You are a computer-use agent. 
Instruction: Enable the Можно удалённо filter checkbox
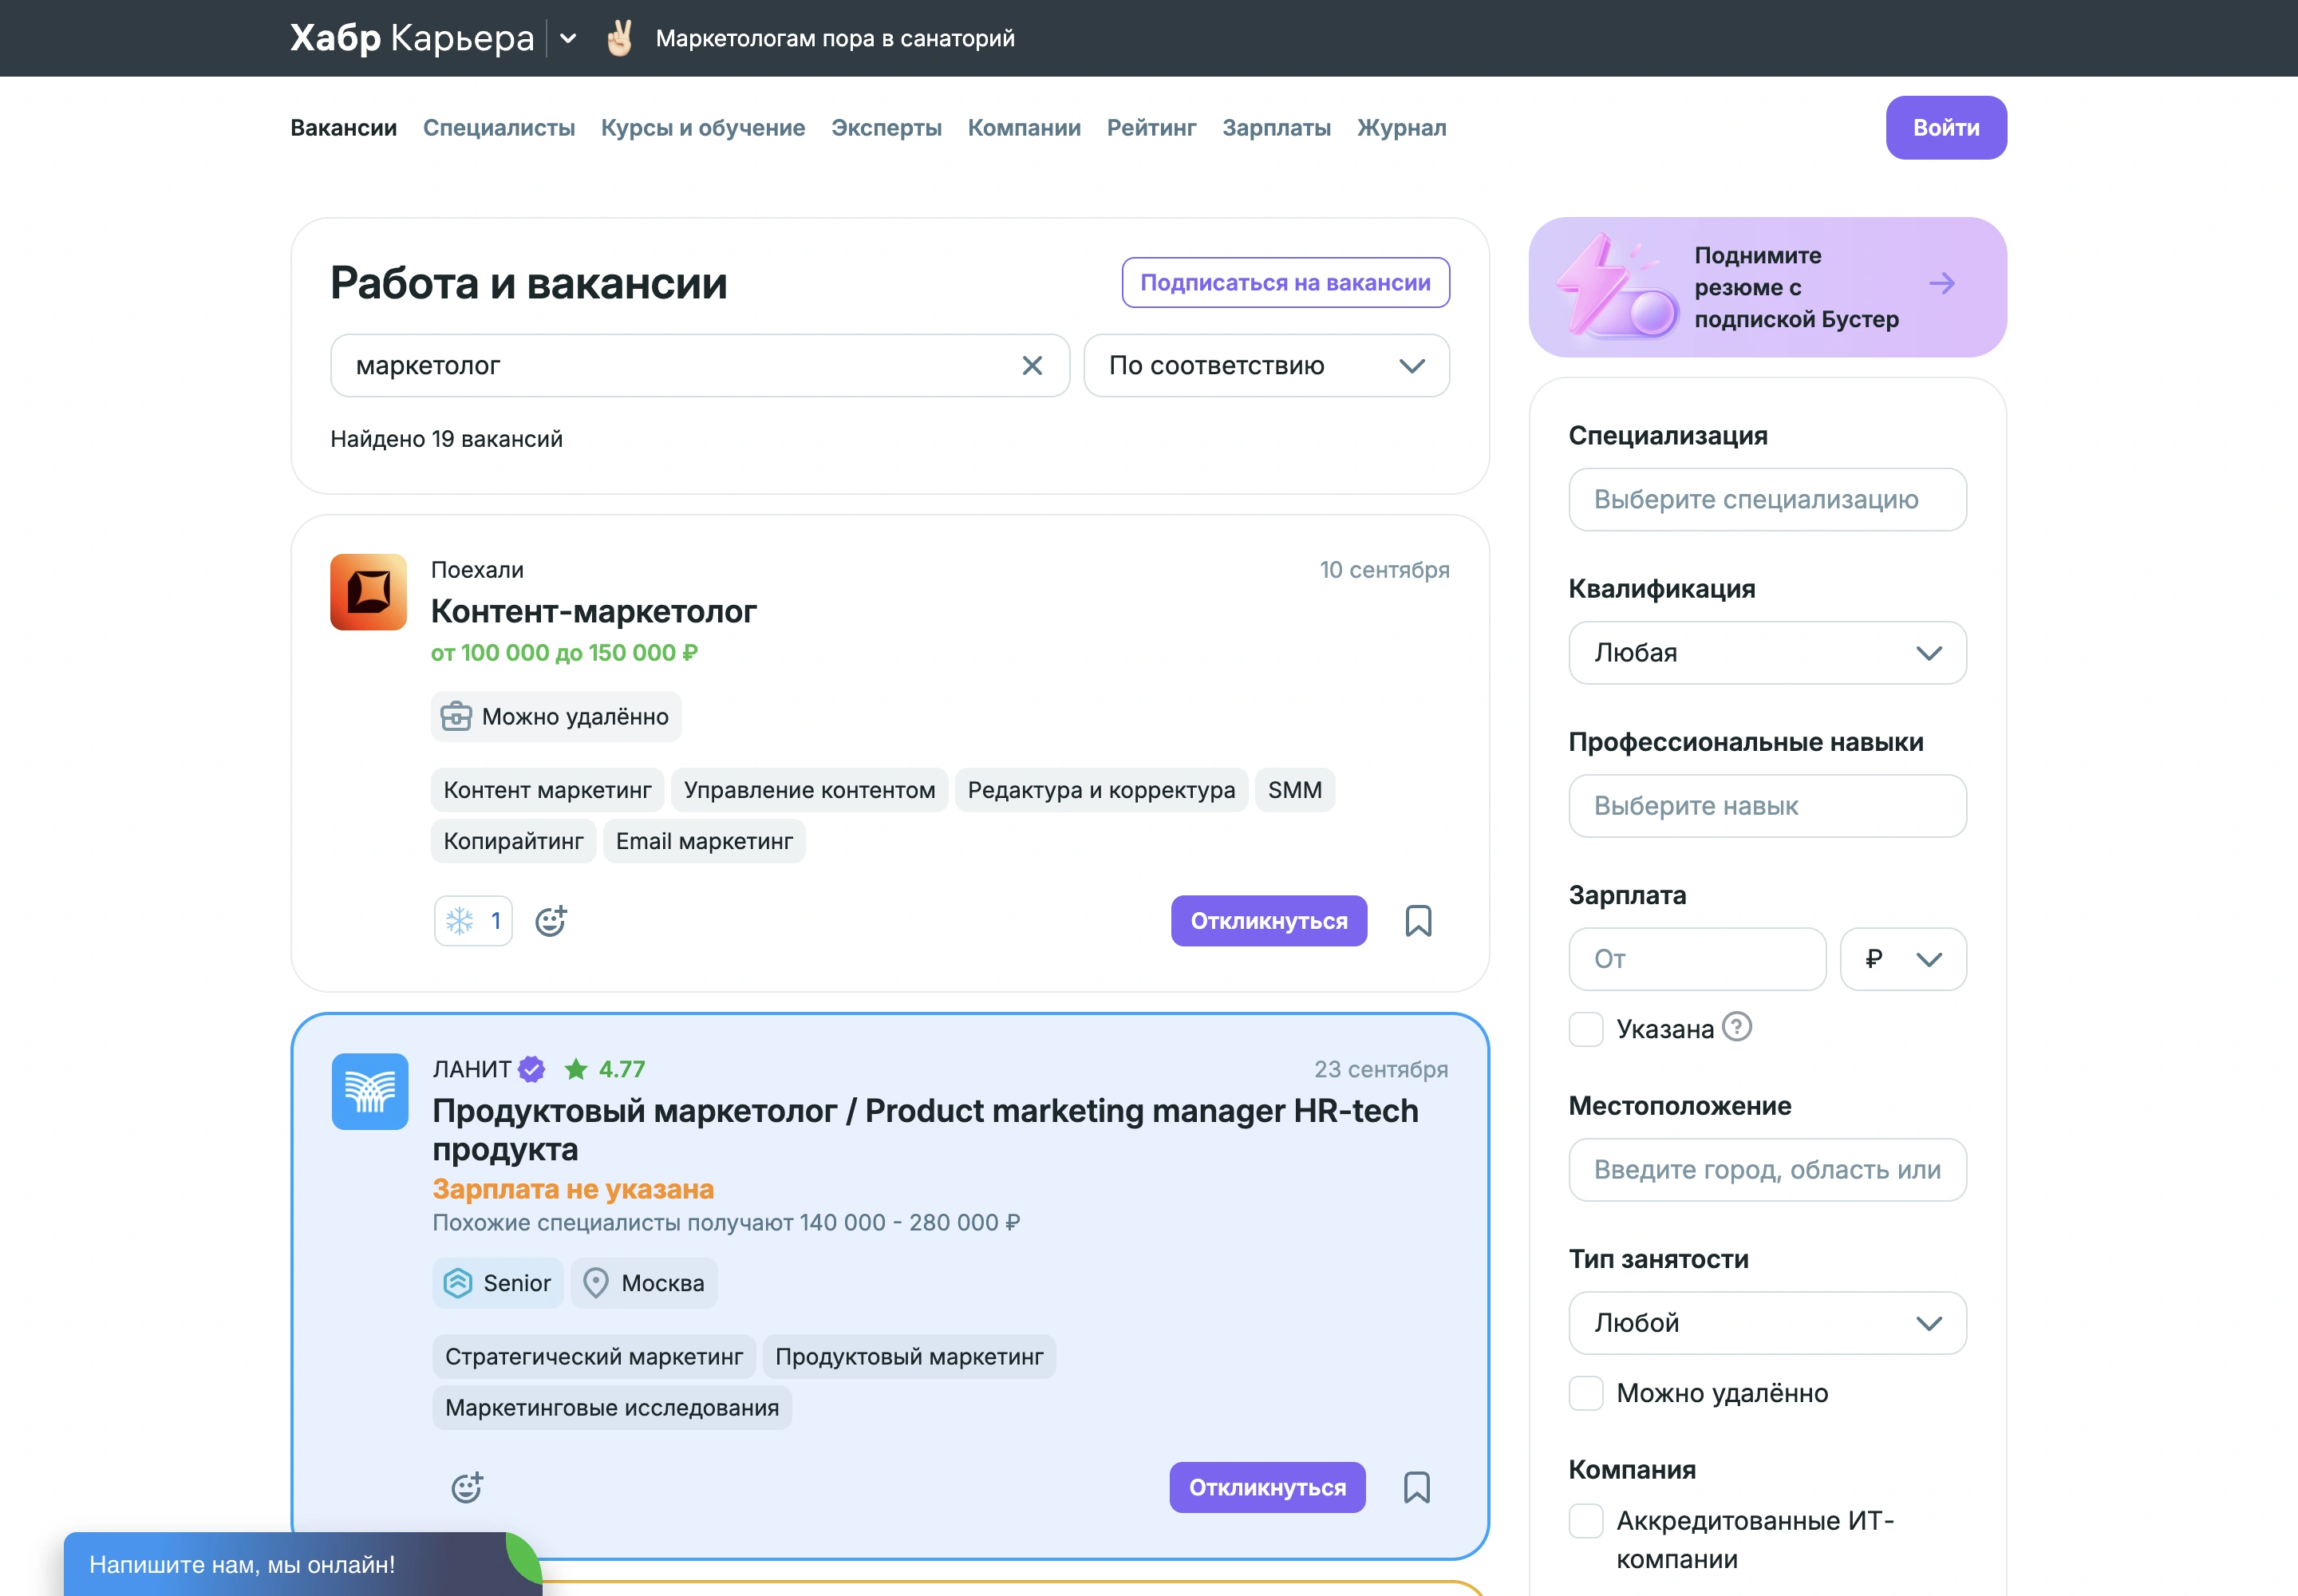(1586, 1393)
